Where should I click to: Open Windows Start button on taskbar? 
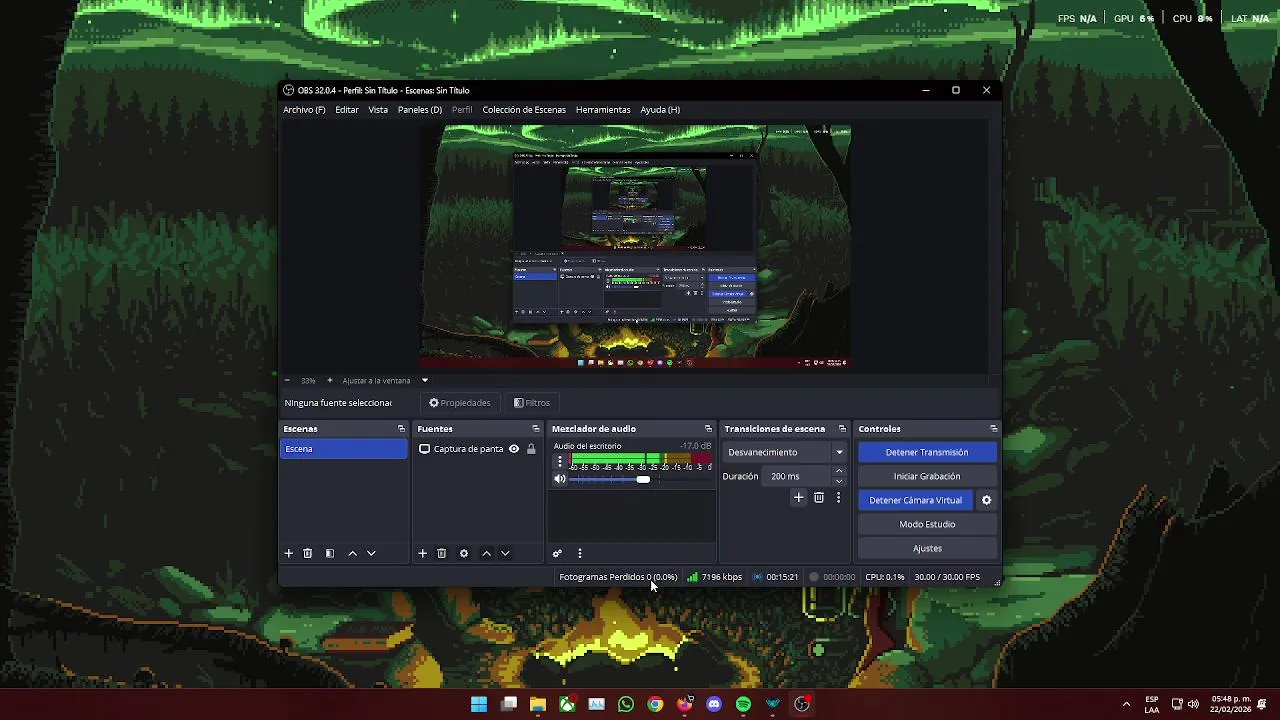point(479,704)
